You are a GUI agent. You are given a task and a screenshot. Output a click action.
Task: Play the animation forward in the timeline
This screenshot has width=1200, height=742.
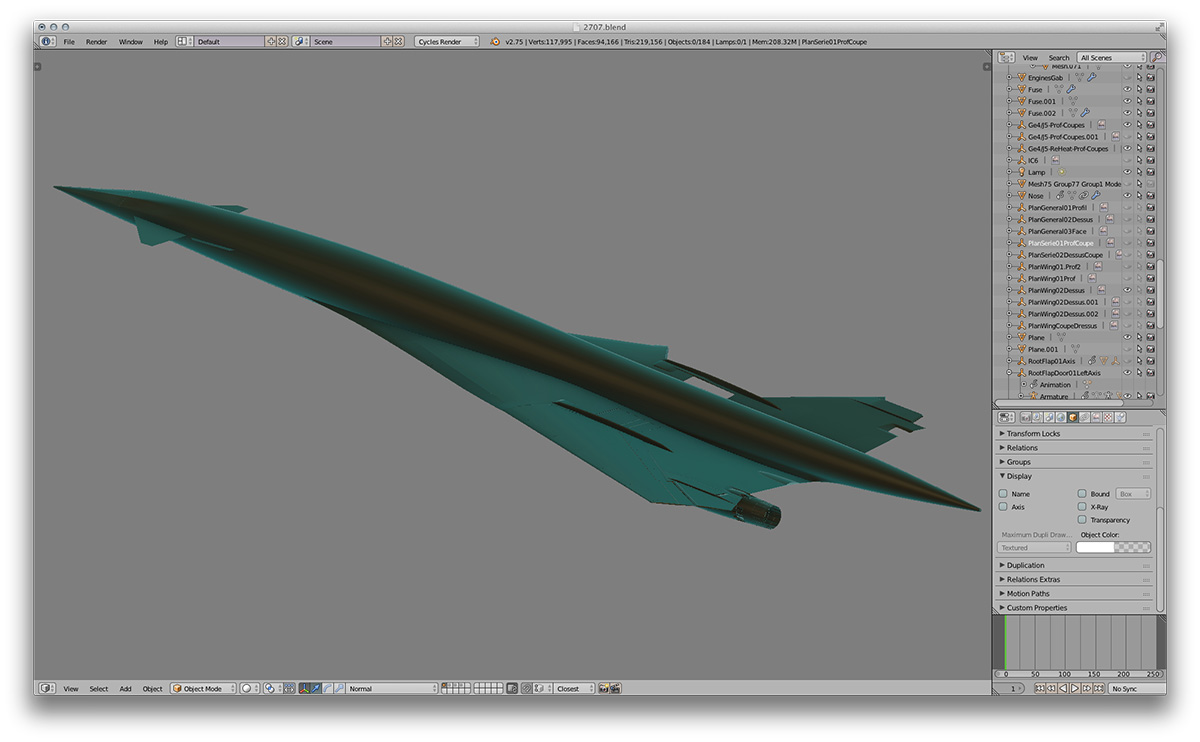pyautogui.click(x=1075, y=688)
